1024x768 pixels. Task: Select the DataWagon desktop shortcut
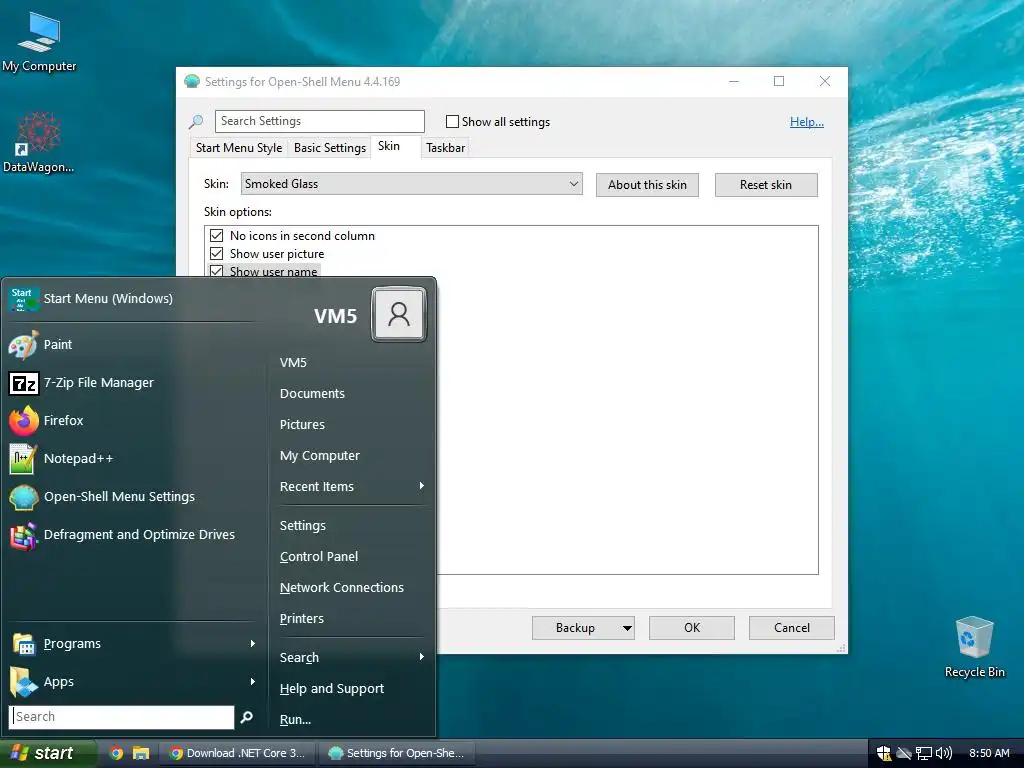39,142
